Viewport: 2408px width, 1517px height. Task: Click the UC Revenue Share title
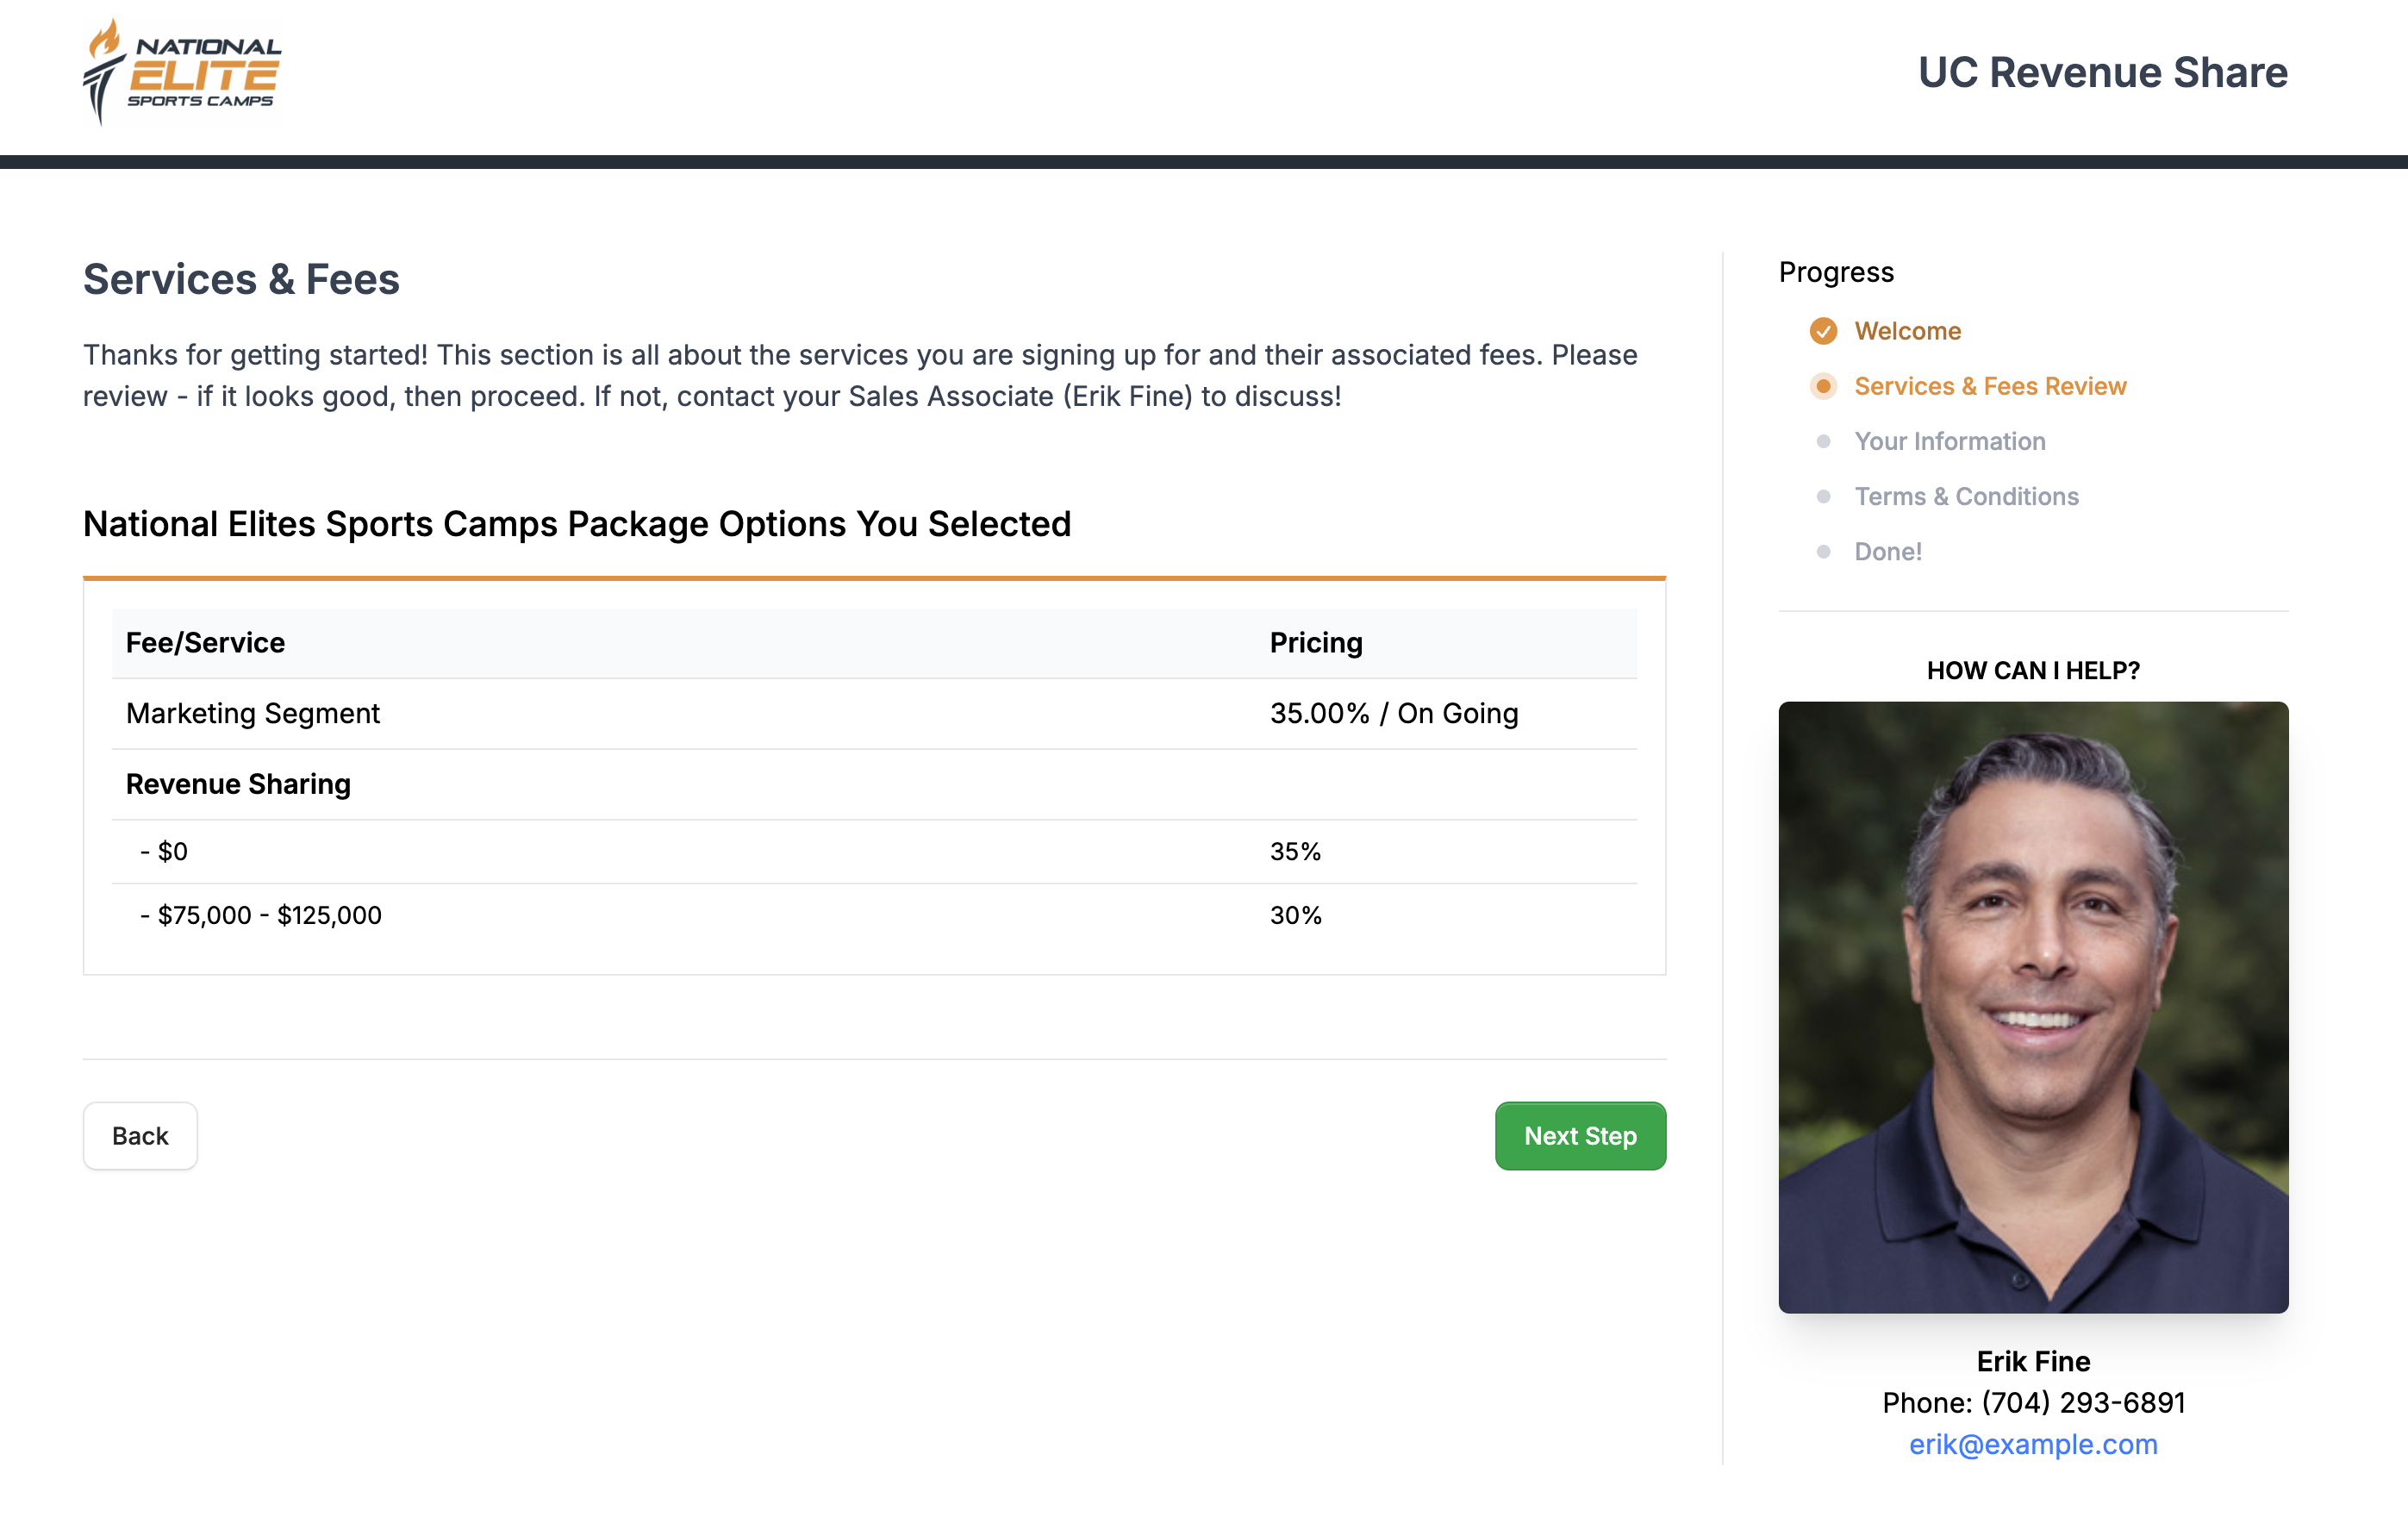tap(2102, 72)
